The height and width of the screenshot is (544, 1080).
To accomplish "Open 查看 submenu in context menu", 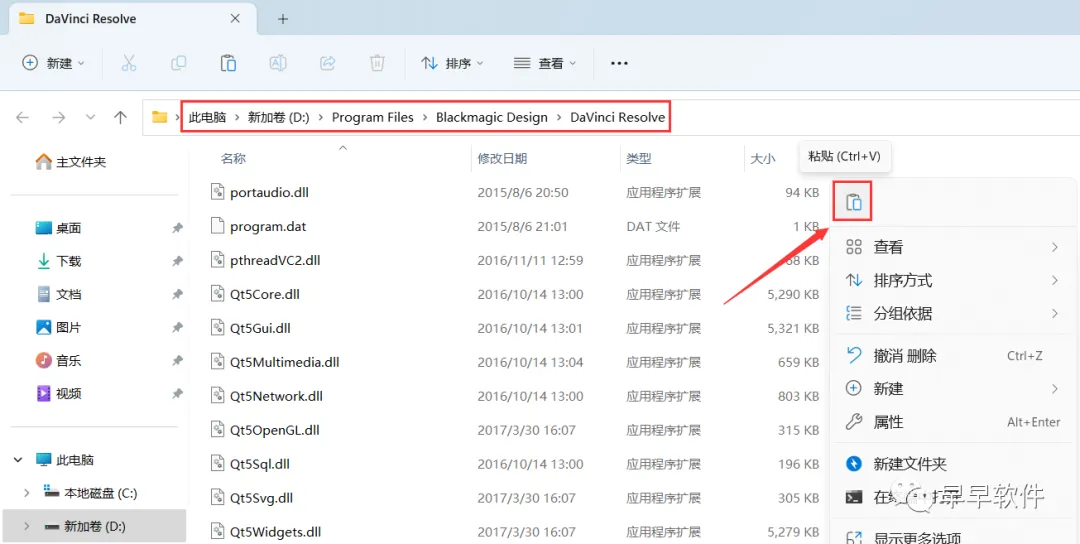I will point(953,247).
